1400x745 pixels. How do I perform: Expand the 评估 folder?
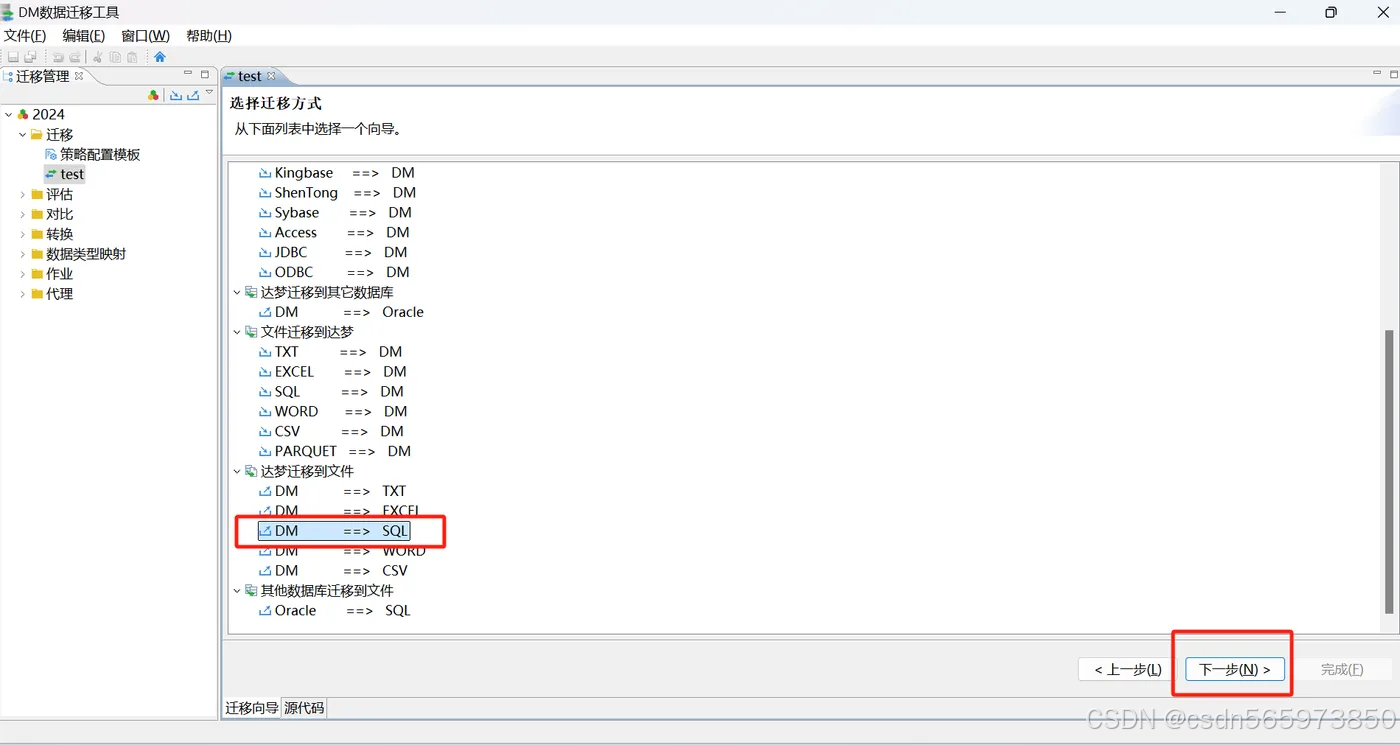pyautogui.click(x=23, y=194)
